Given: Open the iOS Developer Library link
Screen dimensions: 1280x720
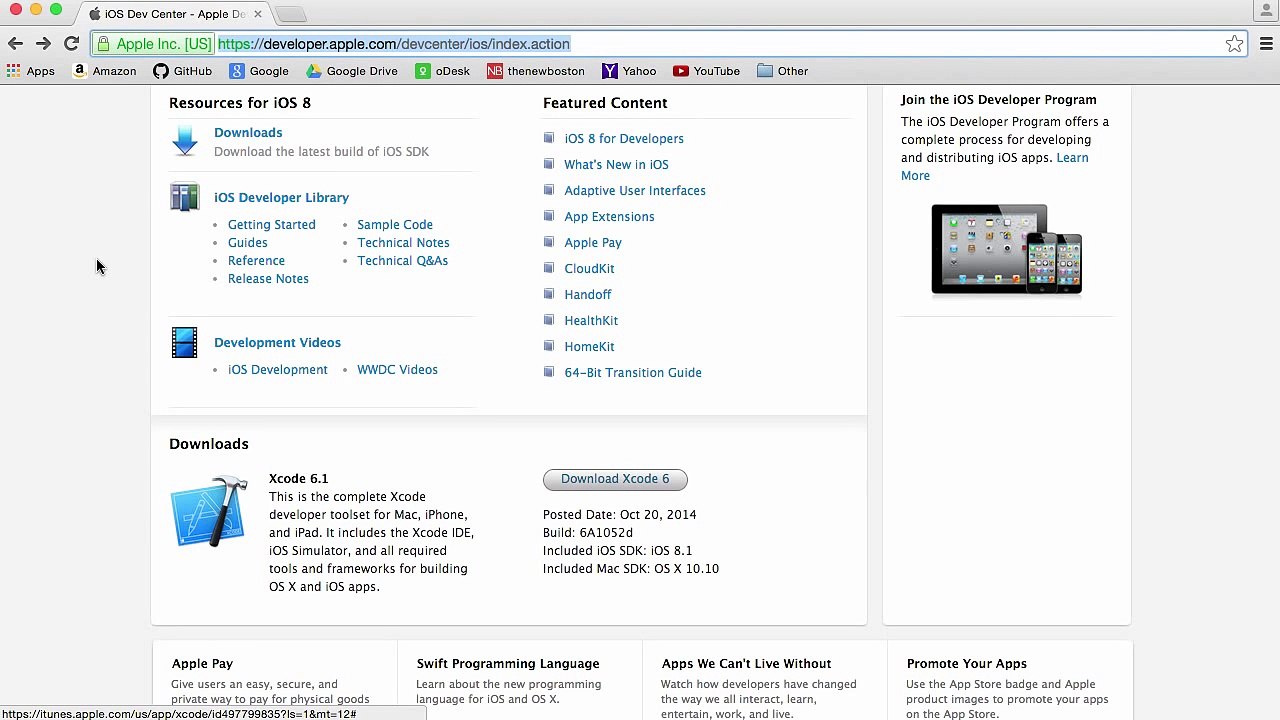Looking at the screenshot, I should 281,198.
